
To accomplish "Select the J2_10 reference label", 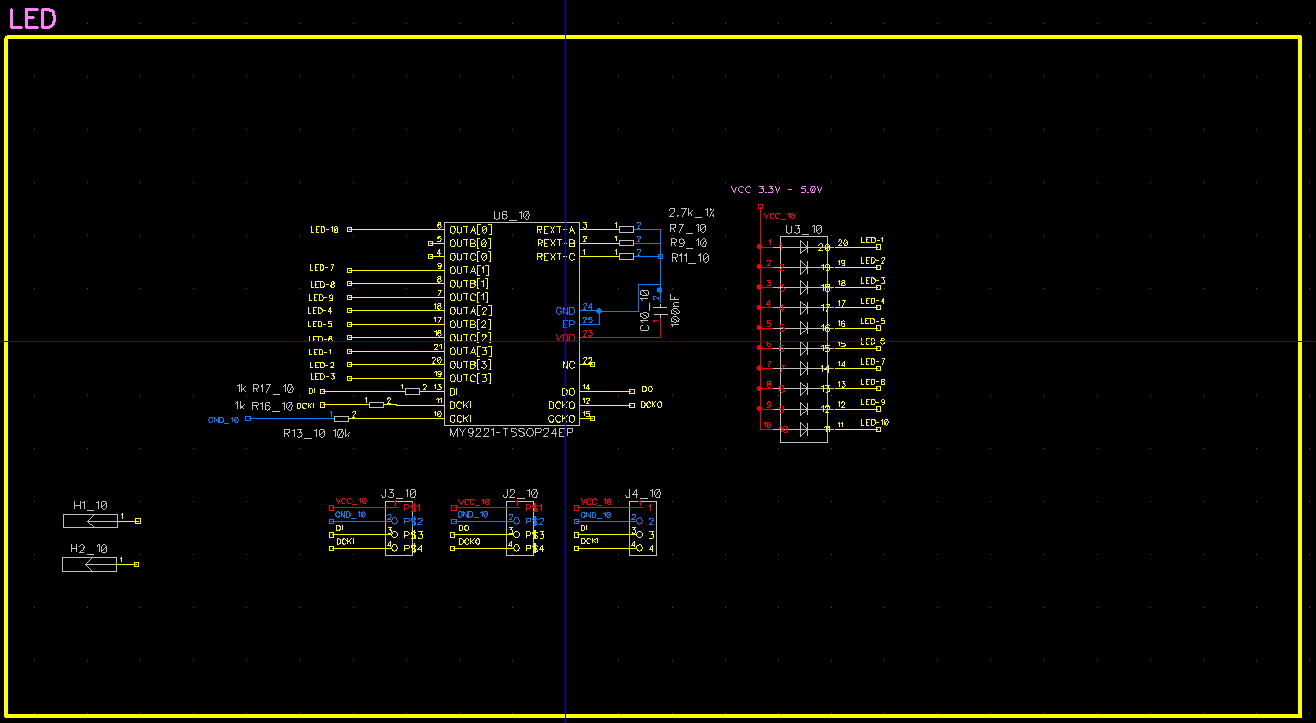I will (x=520, y=494).
